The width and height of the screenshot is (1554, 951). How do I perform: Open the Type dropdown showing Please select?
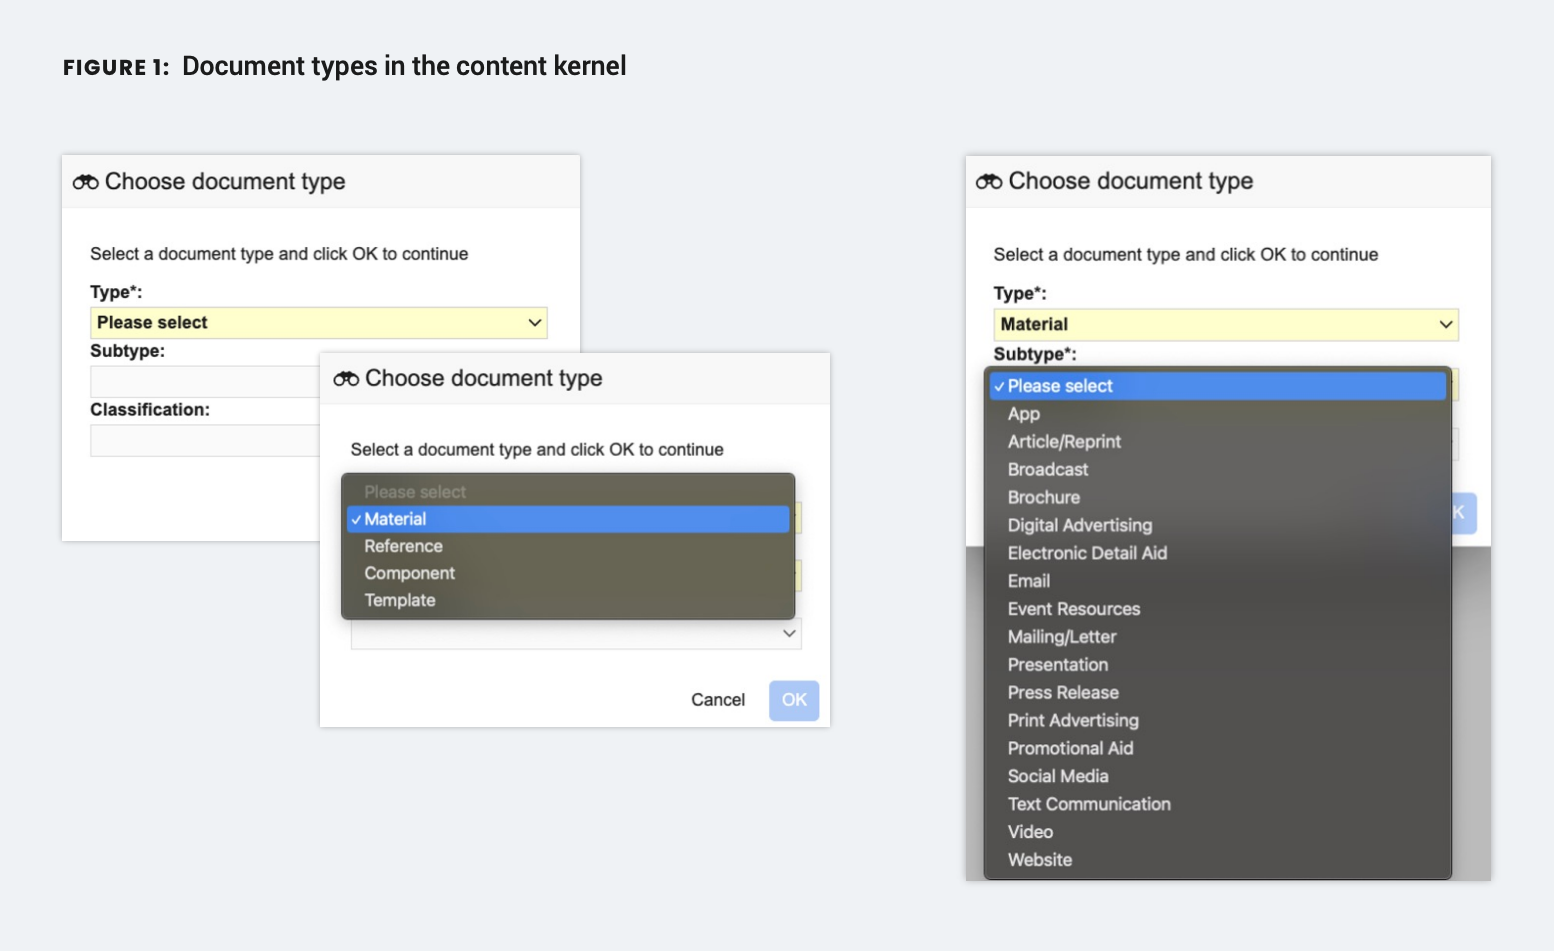(318, 323)
